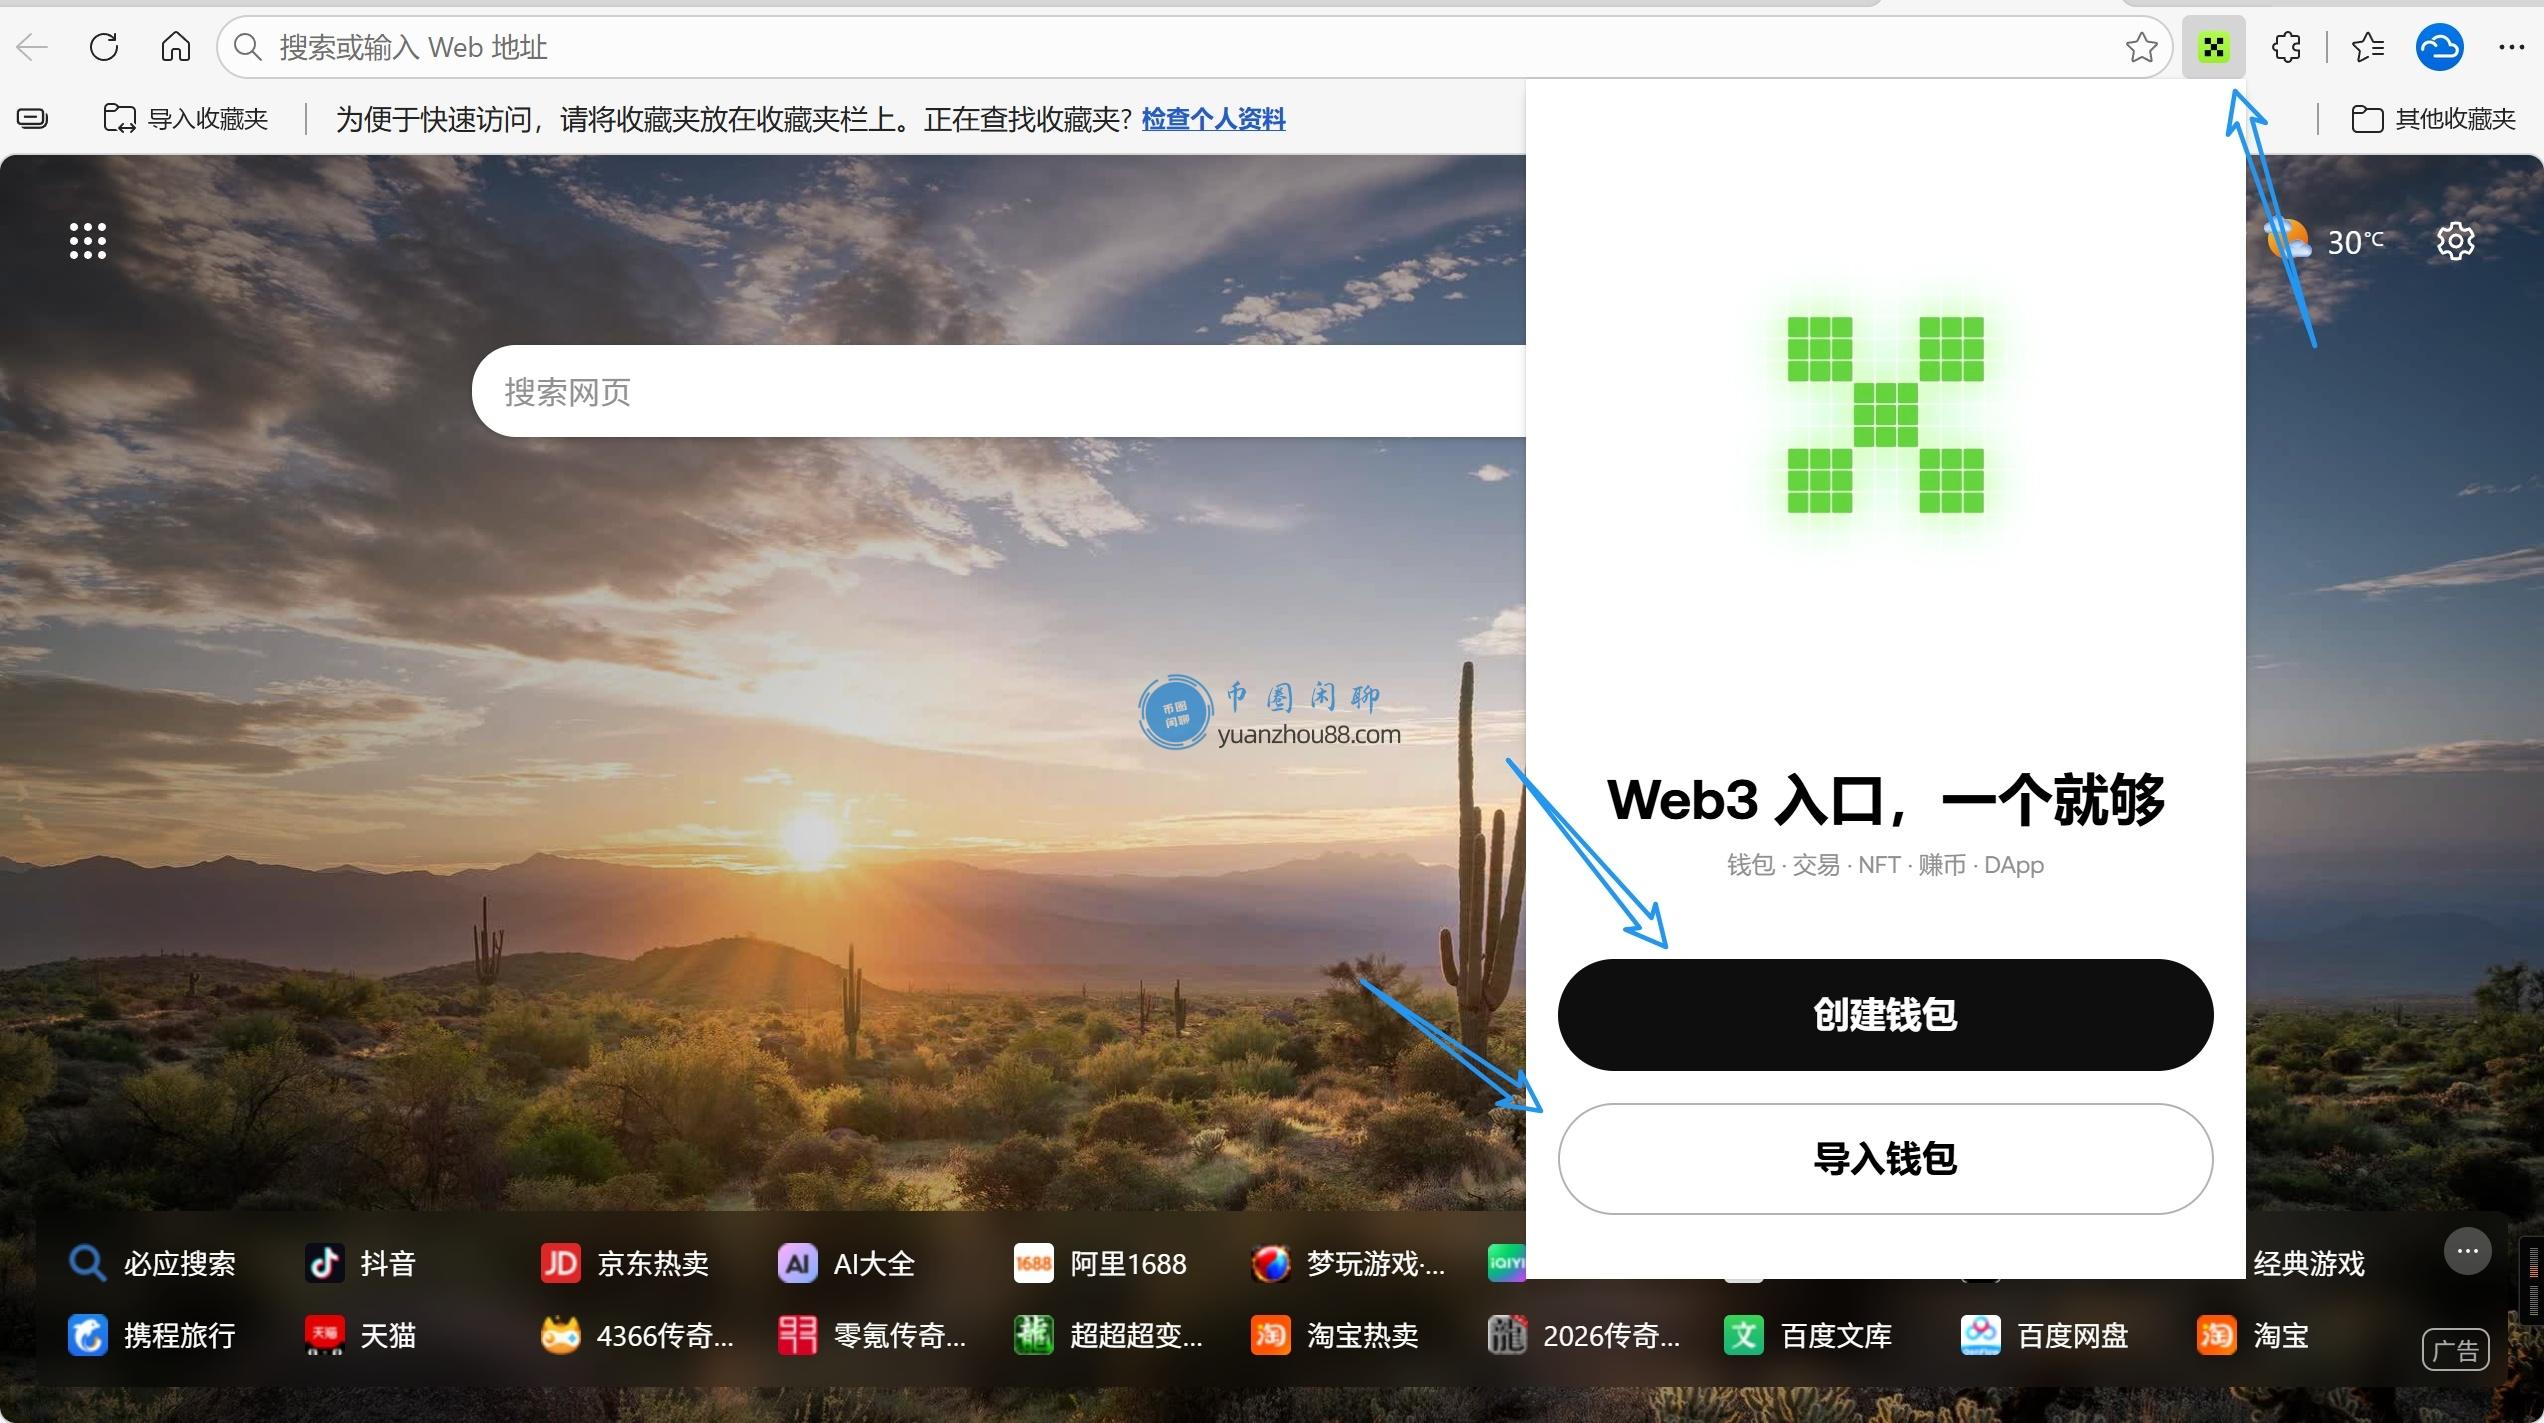Click the blue profile cloud icon
The width and height of the screenshot is (2544, 1423).
[2439, 47]
